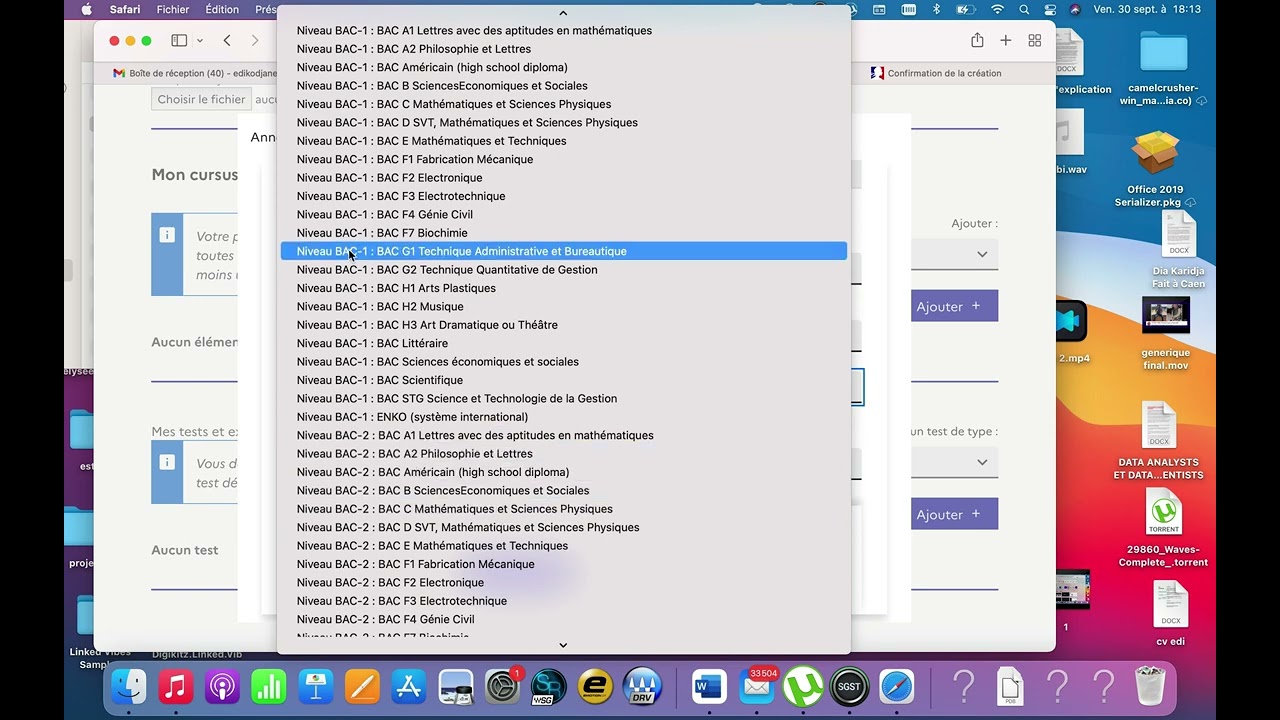
Task: Open Mail showing 33504 unread badge
Action: point(756,687)
